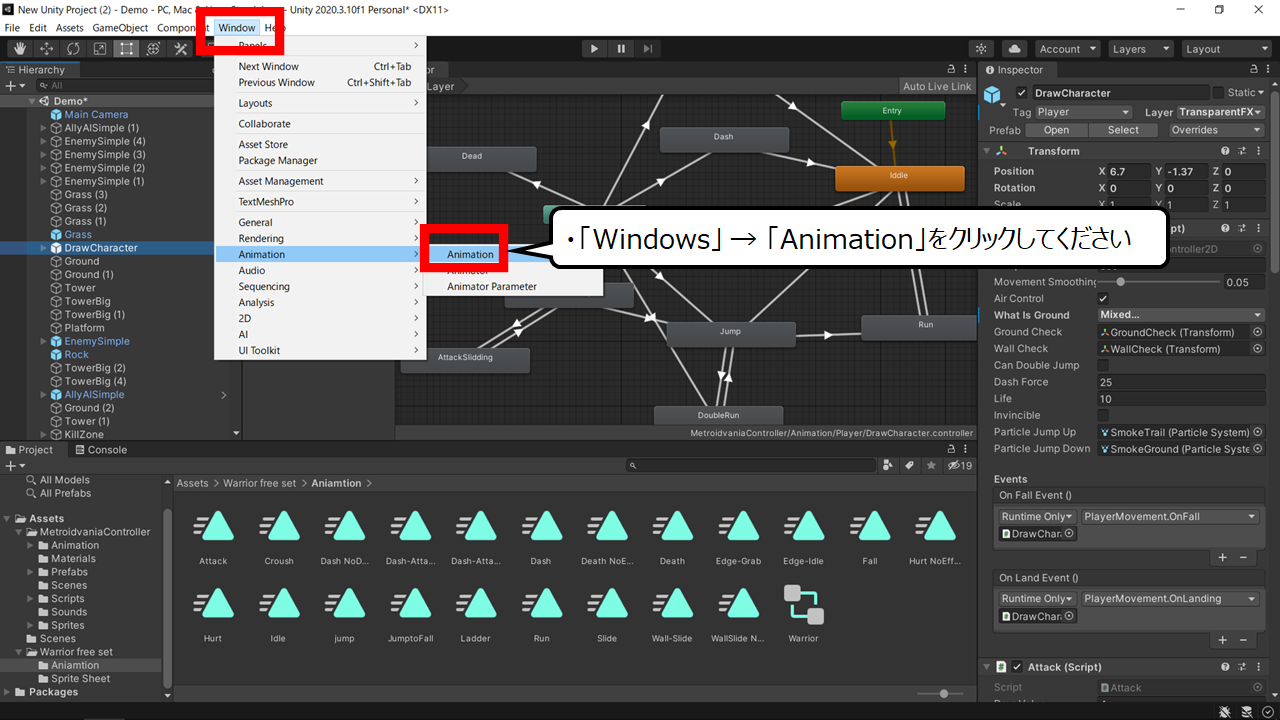Open Transform component help icon
This screenshot has width=1280, height=720.
[1225, 151]
